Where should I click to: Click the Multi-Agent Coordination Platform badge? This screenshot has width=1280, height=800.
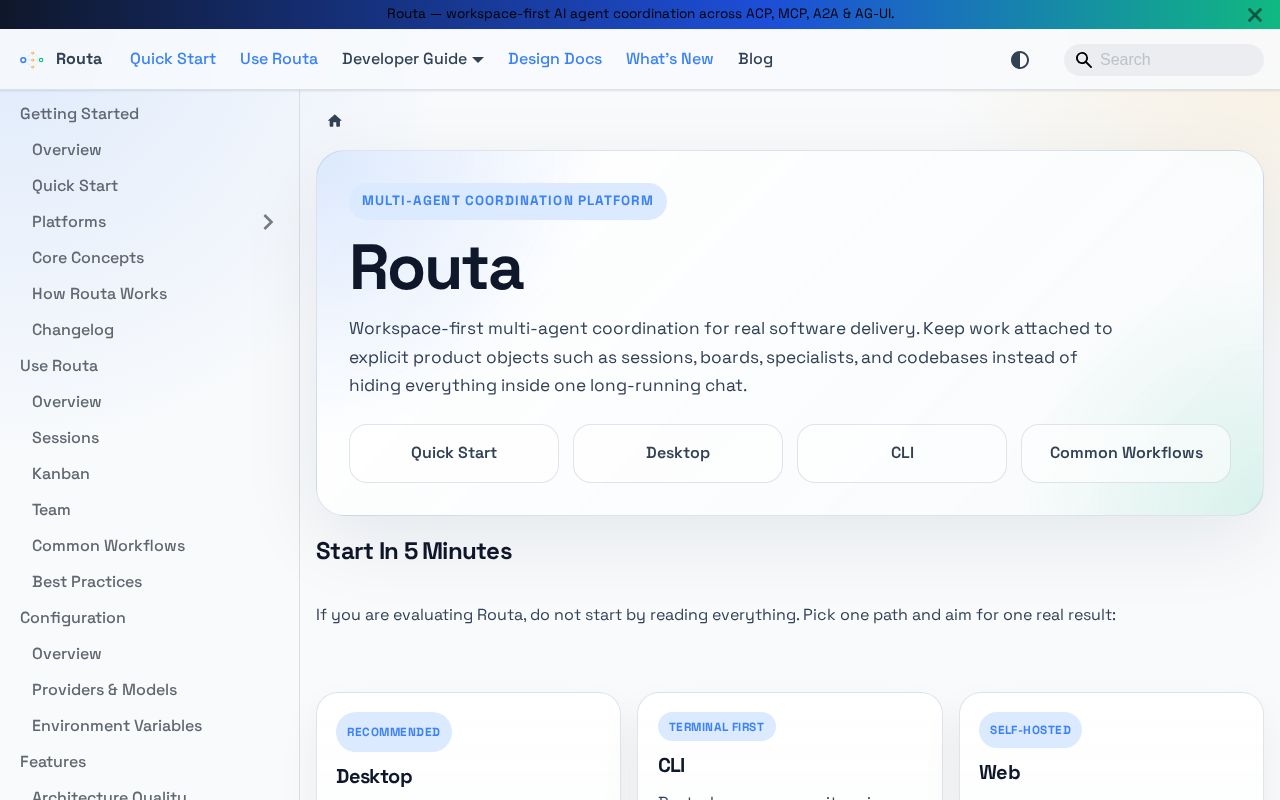pyautogui.click(x=508, y=201)
